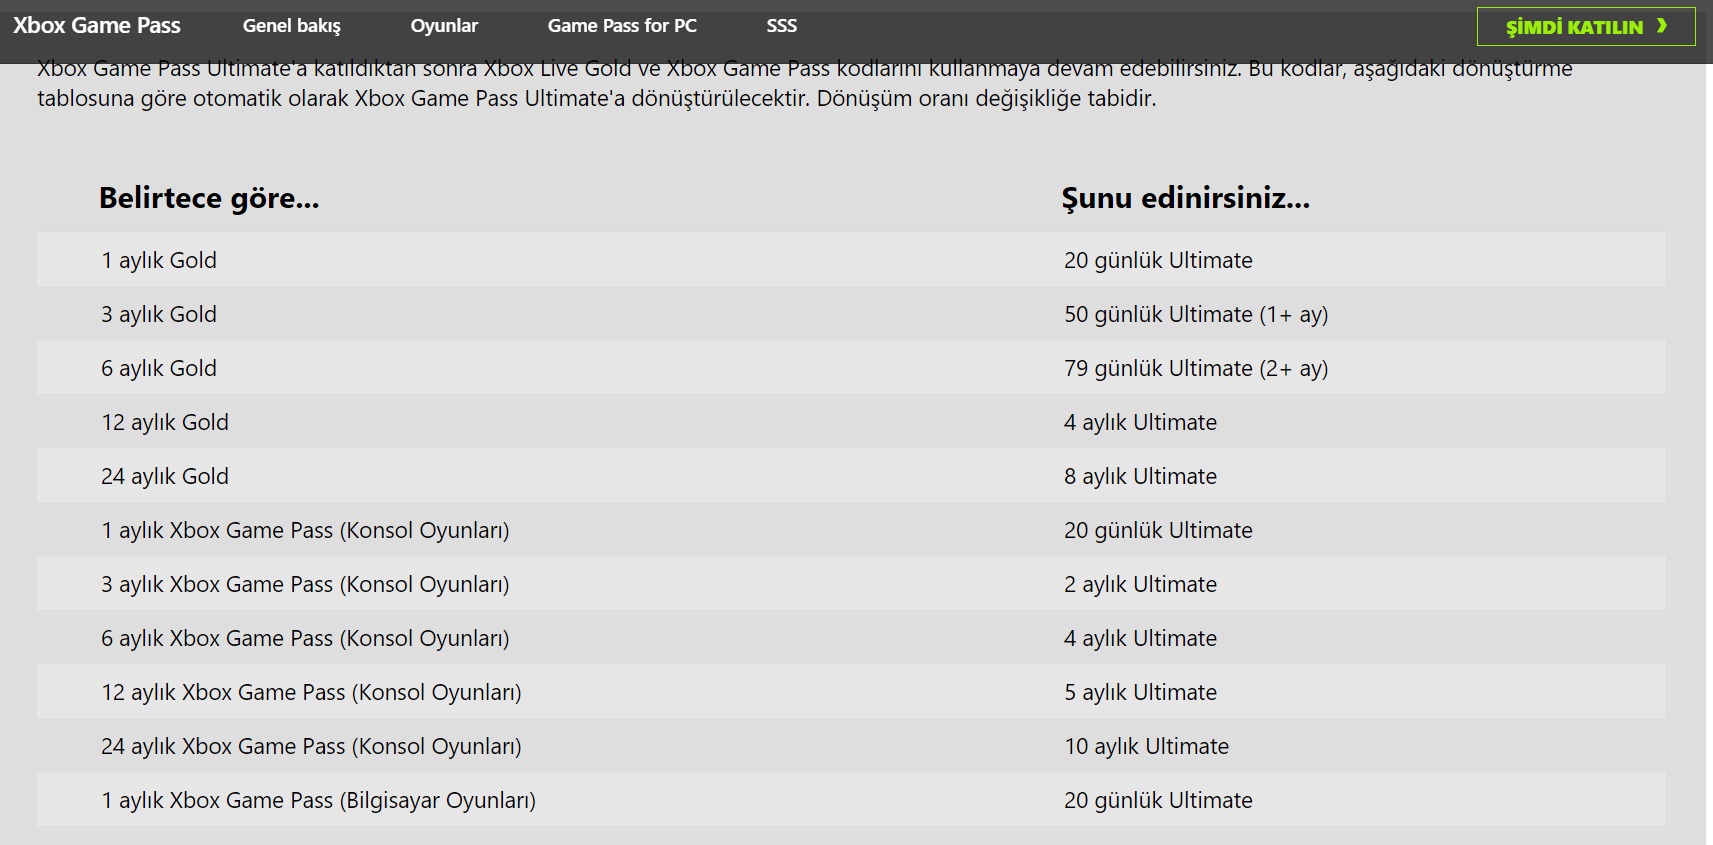Select the '6 aylık Gold' cell

tap(159, 368)
